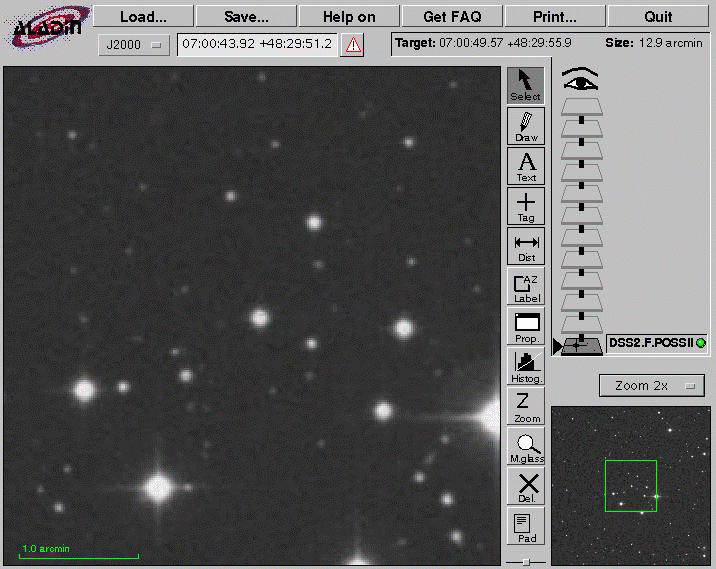Screen dimensions: 716x569
Task: Select the DSS2.F.POSSII image plane icon
Action: click(582, 346)
